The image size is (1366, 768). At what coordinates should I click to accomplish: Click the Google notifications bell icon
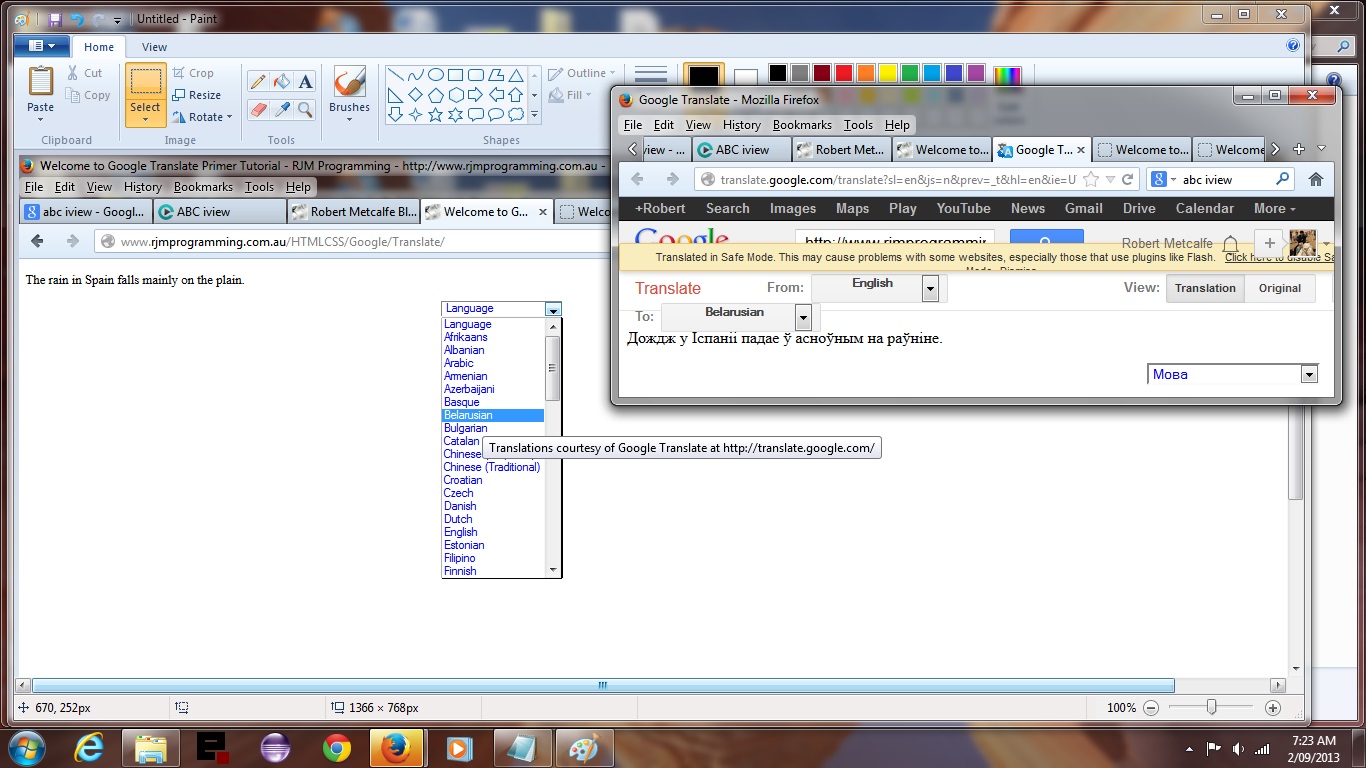click(x=1231, y=243)
